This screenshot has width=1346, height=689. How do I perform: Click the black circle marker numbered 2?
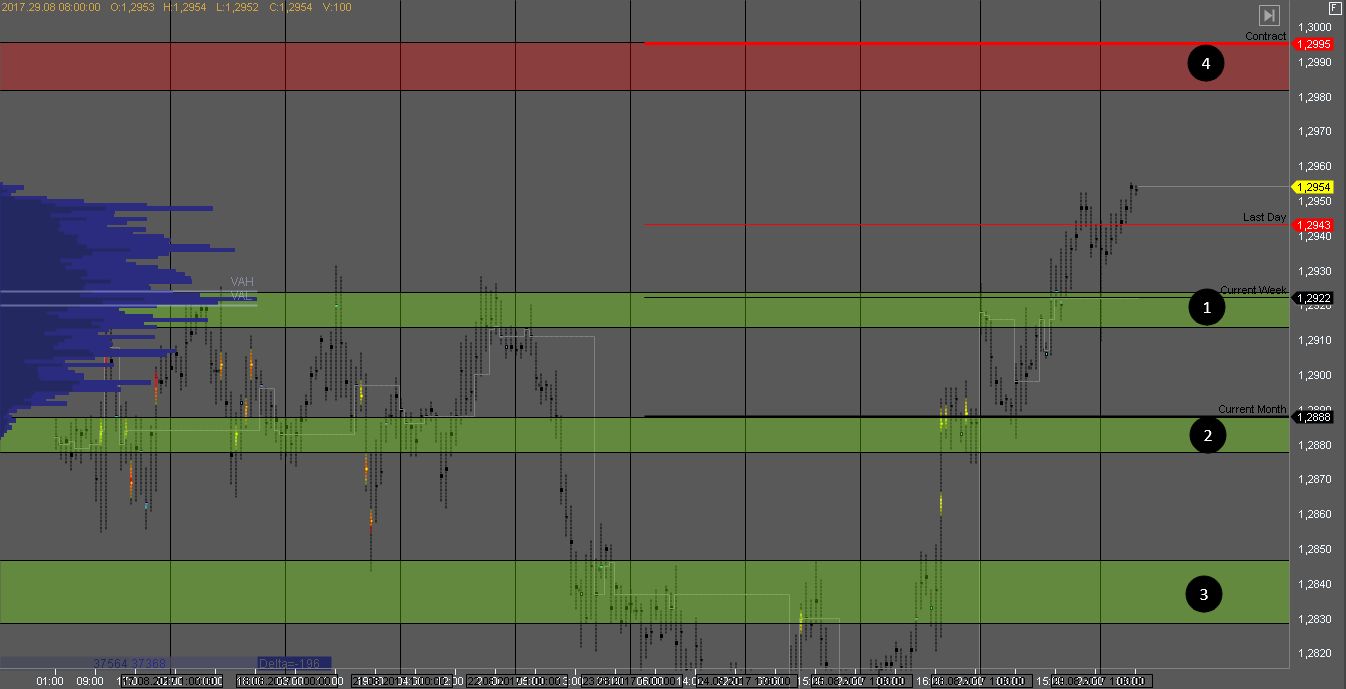tap(1207, 435)
